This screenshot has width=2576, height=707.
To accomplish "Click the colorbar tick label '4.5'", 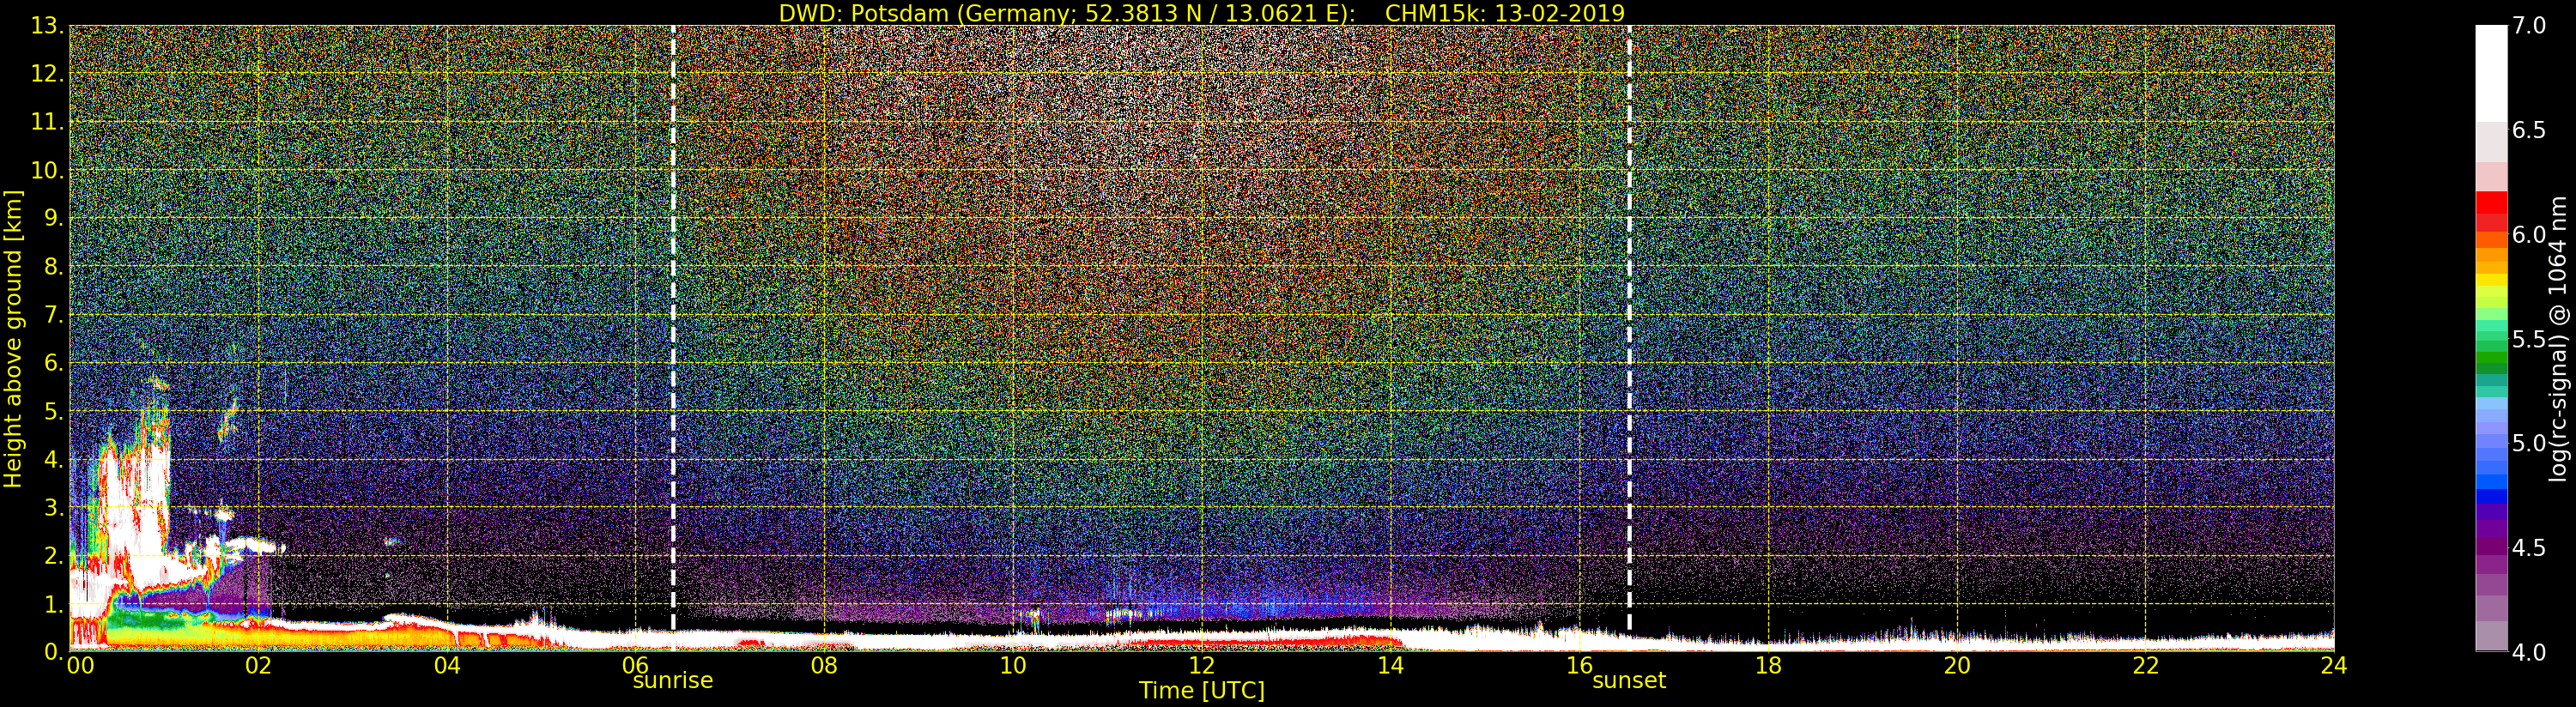I will tap(2530, 548).
